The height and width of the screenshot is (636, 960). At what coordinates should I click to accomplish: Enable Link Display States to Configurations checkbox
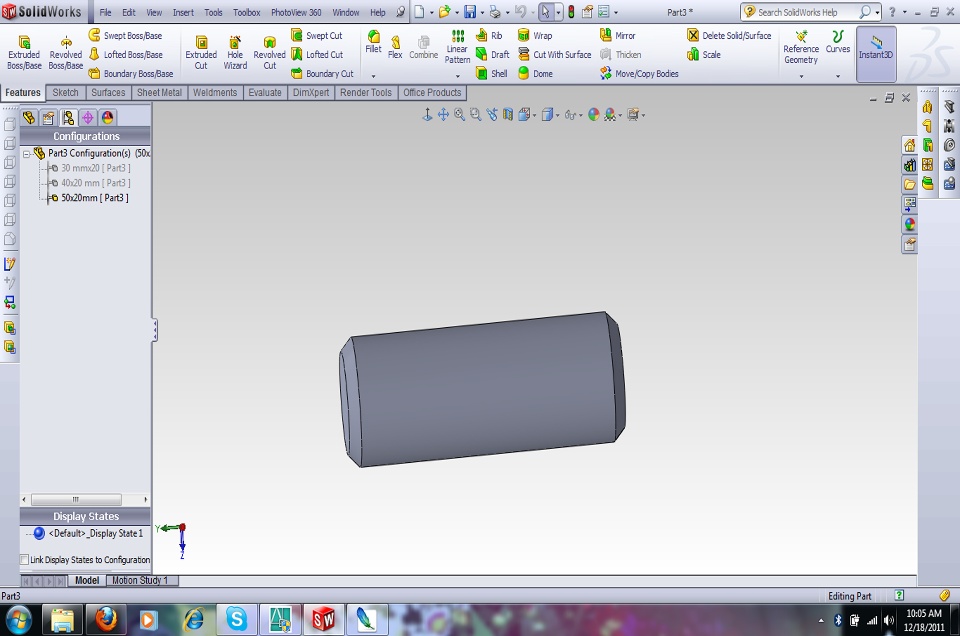25,560
